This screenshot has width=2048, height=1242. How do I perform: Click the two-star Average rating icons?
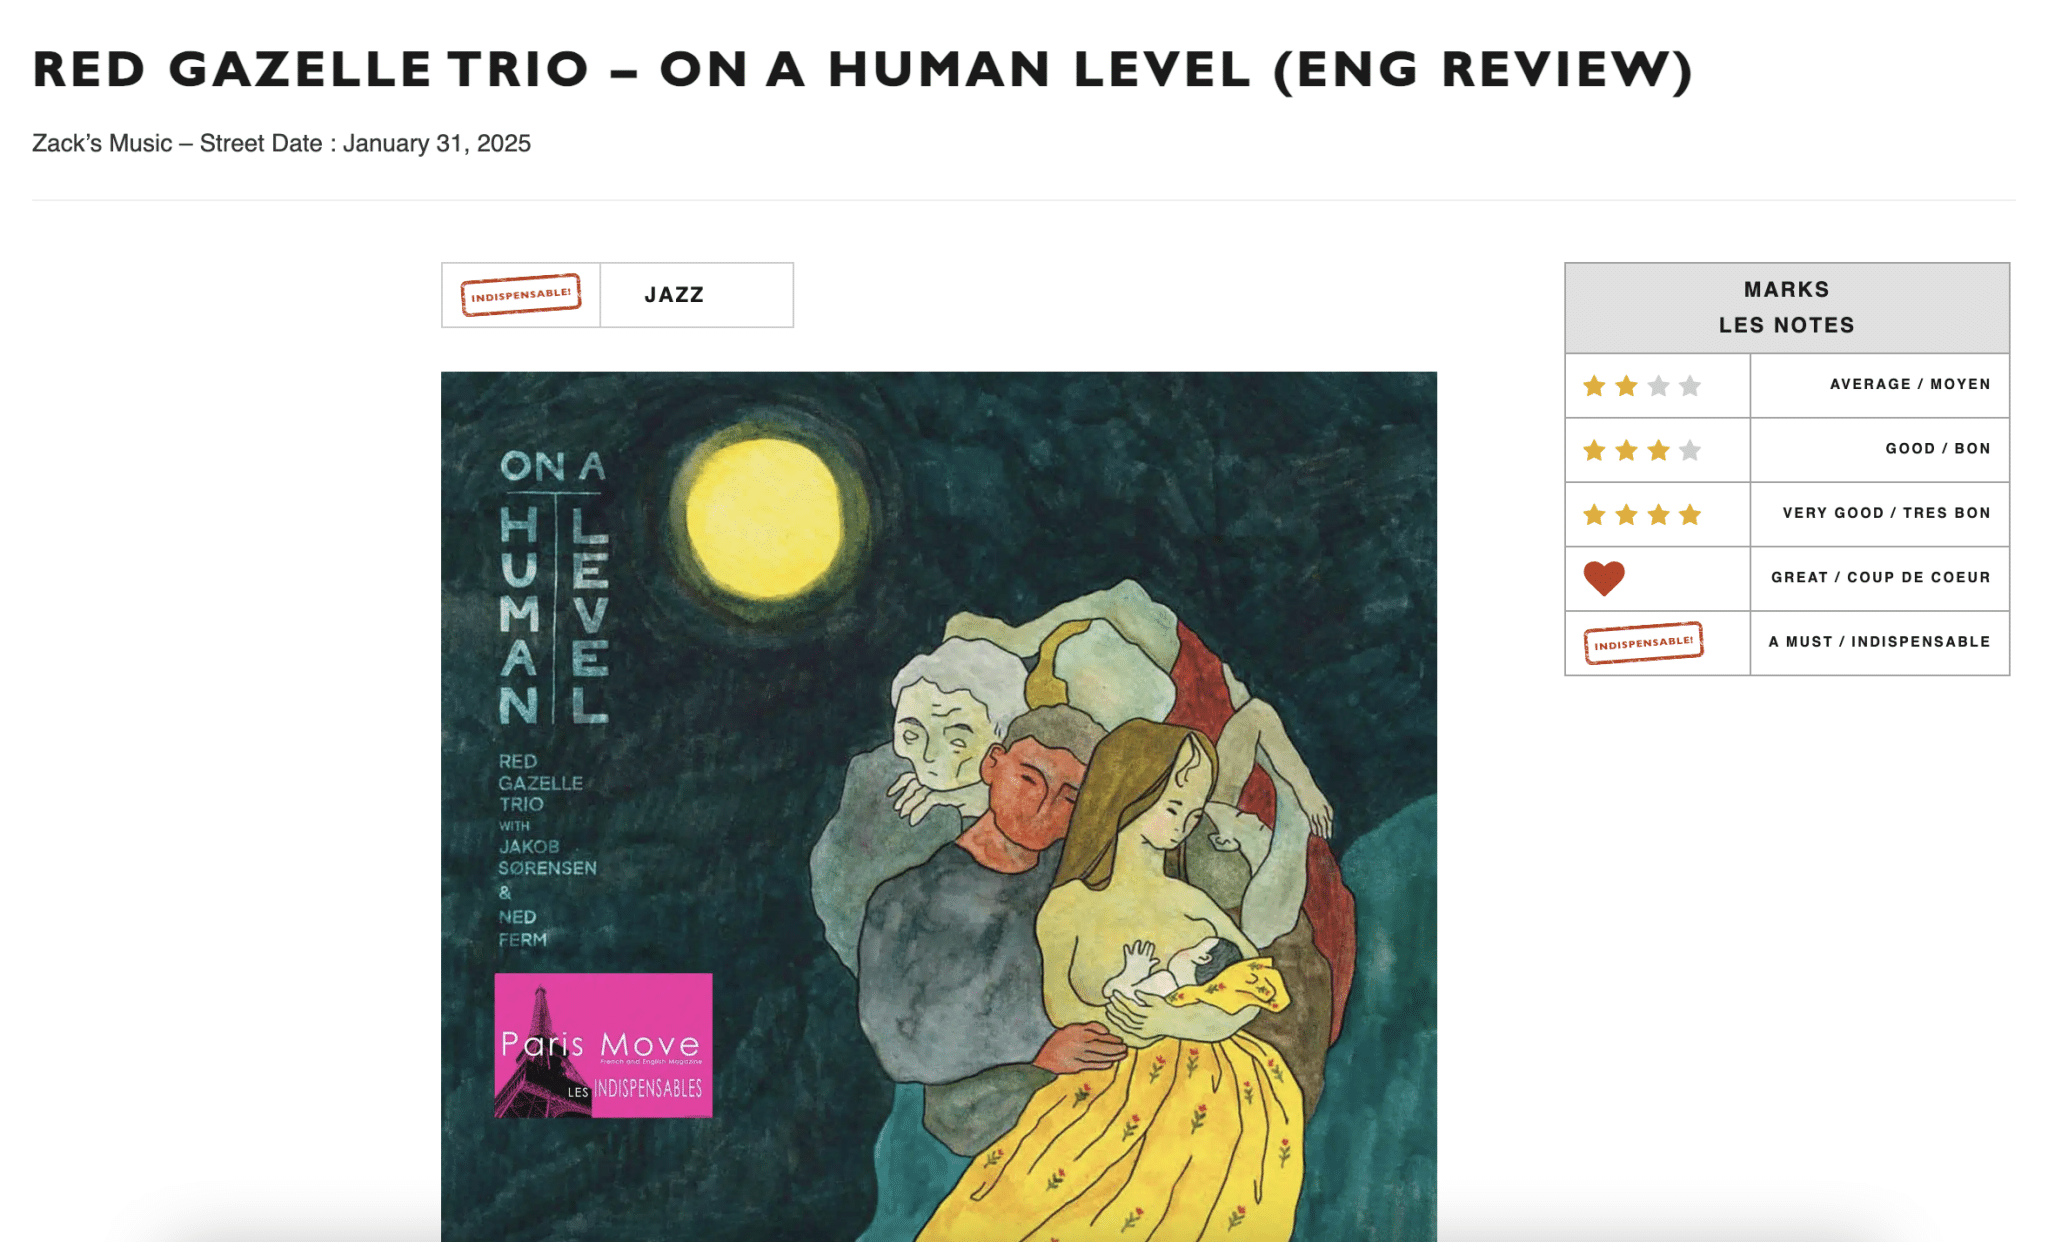click(x=1642, y=385)
